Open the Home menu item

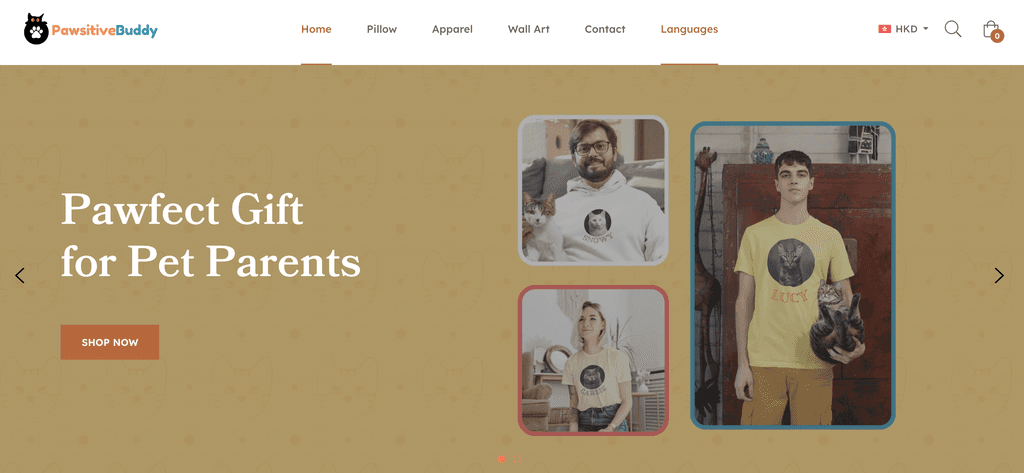(x=316, y=29)
